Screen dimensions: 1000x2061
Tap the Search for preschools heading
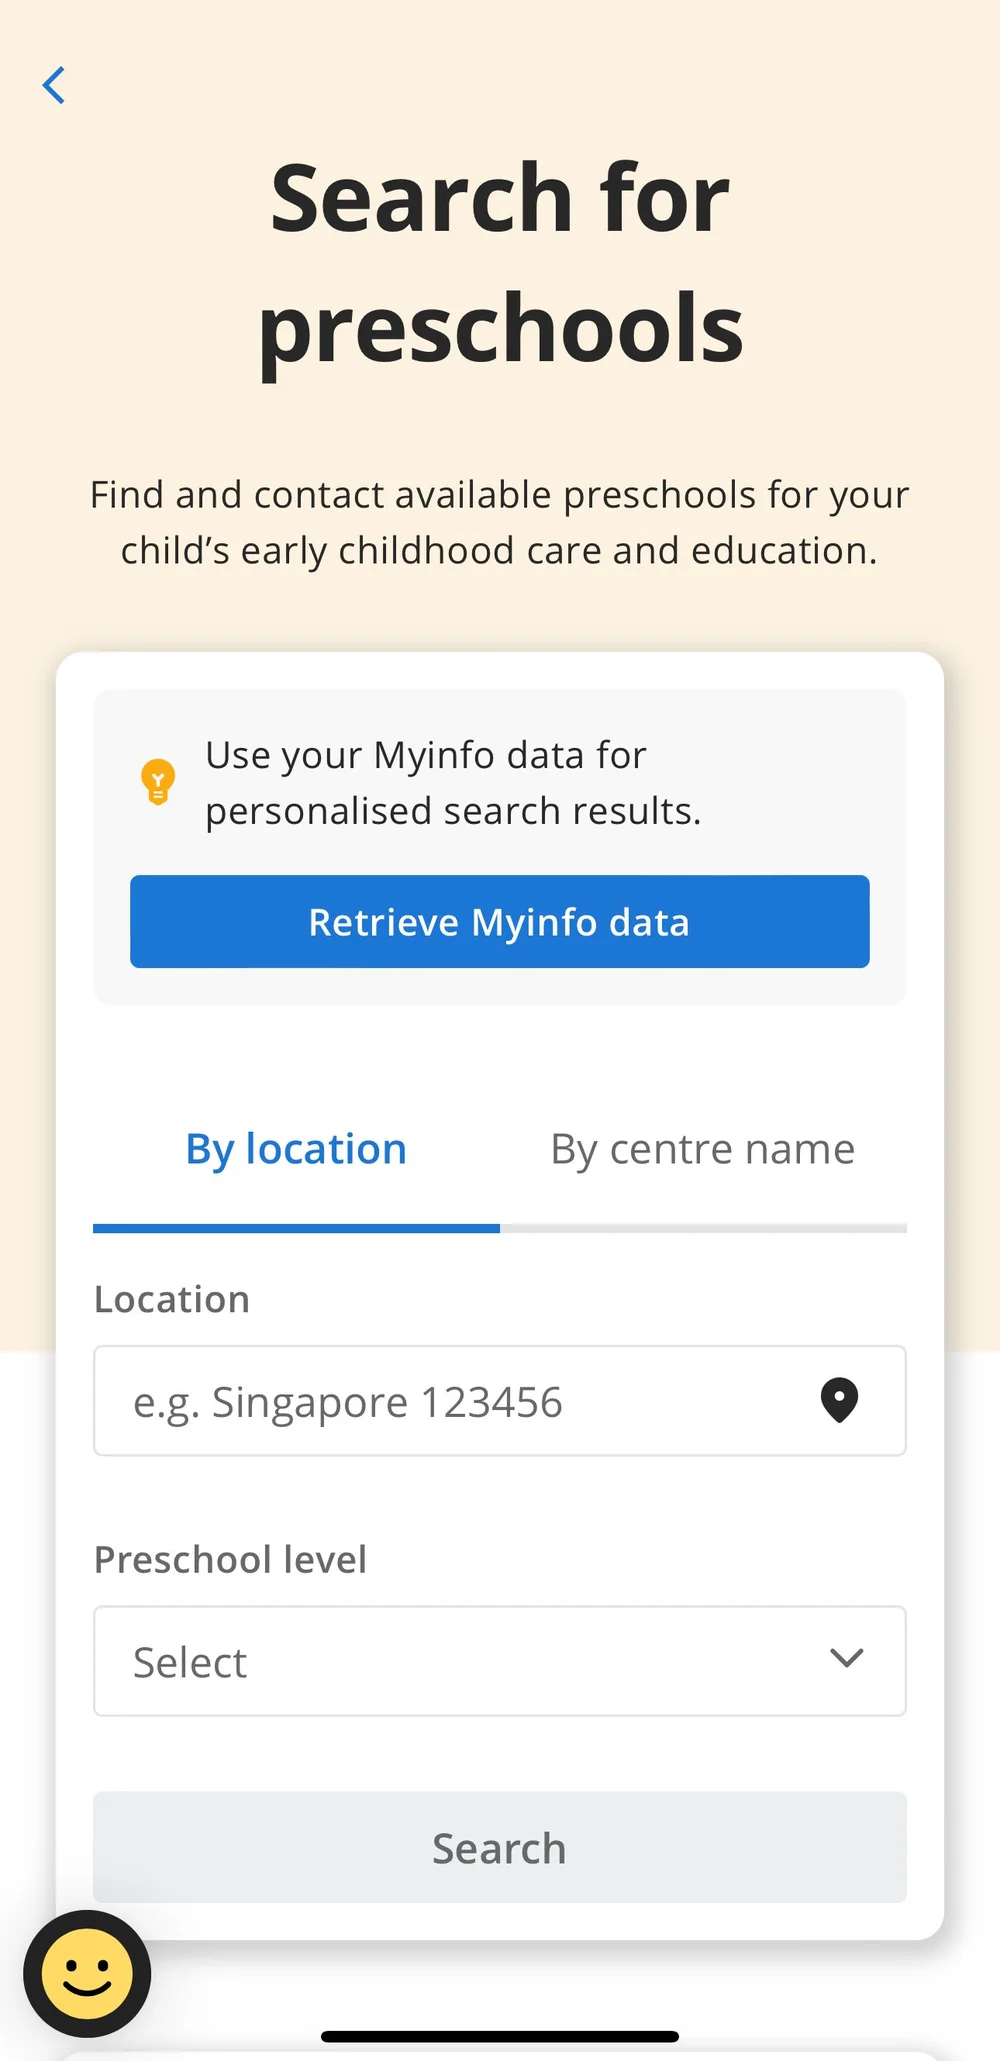click(500, 262)
